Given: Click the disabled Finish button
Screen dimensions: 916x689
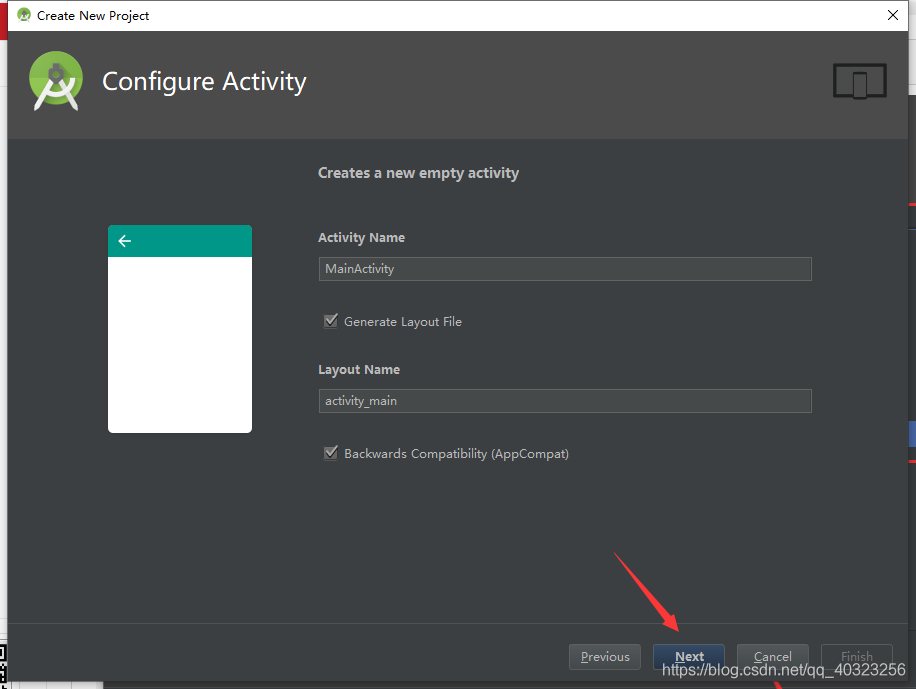Looking at the screenshot, I should pyautogui.click(x=856, y=657).
